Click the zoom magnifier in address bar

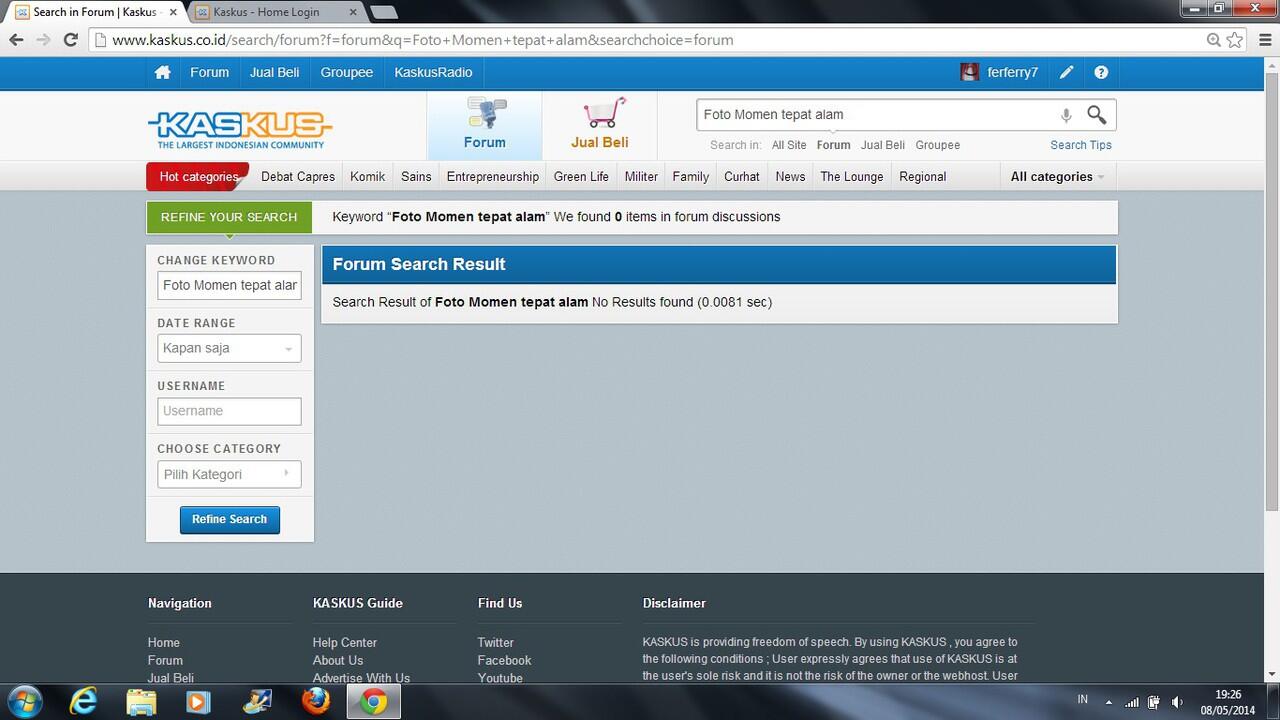1214,40
